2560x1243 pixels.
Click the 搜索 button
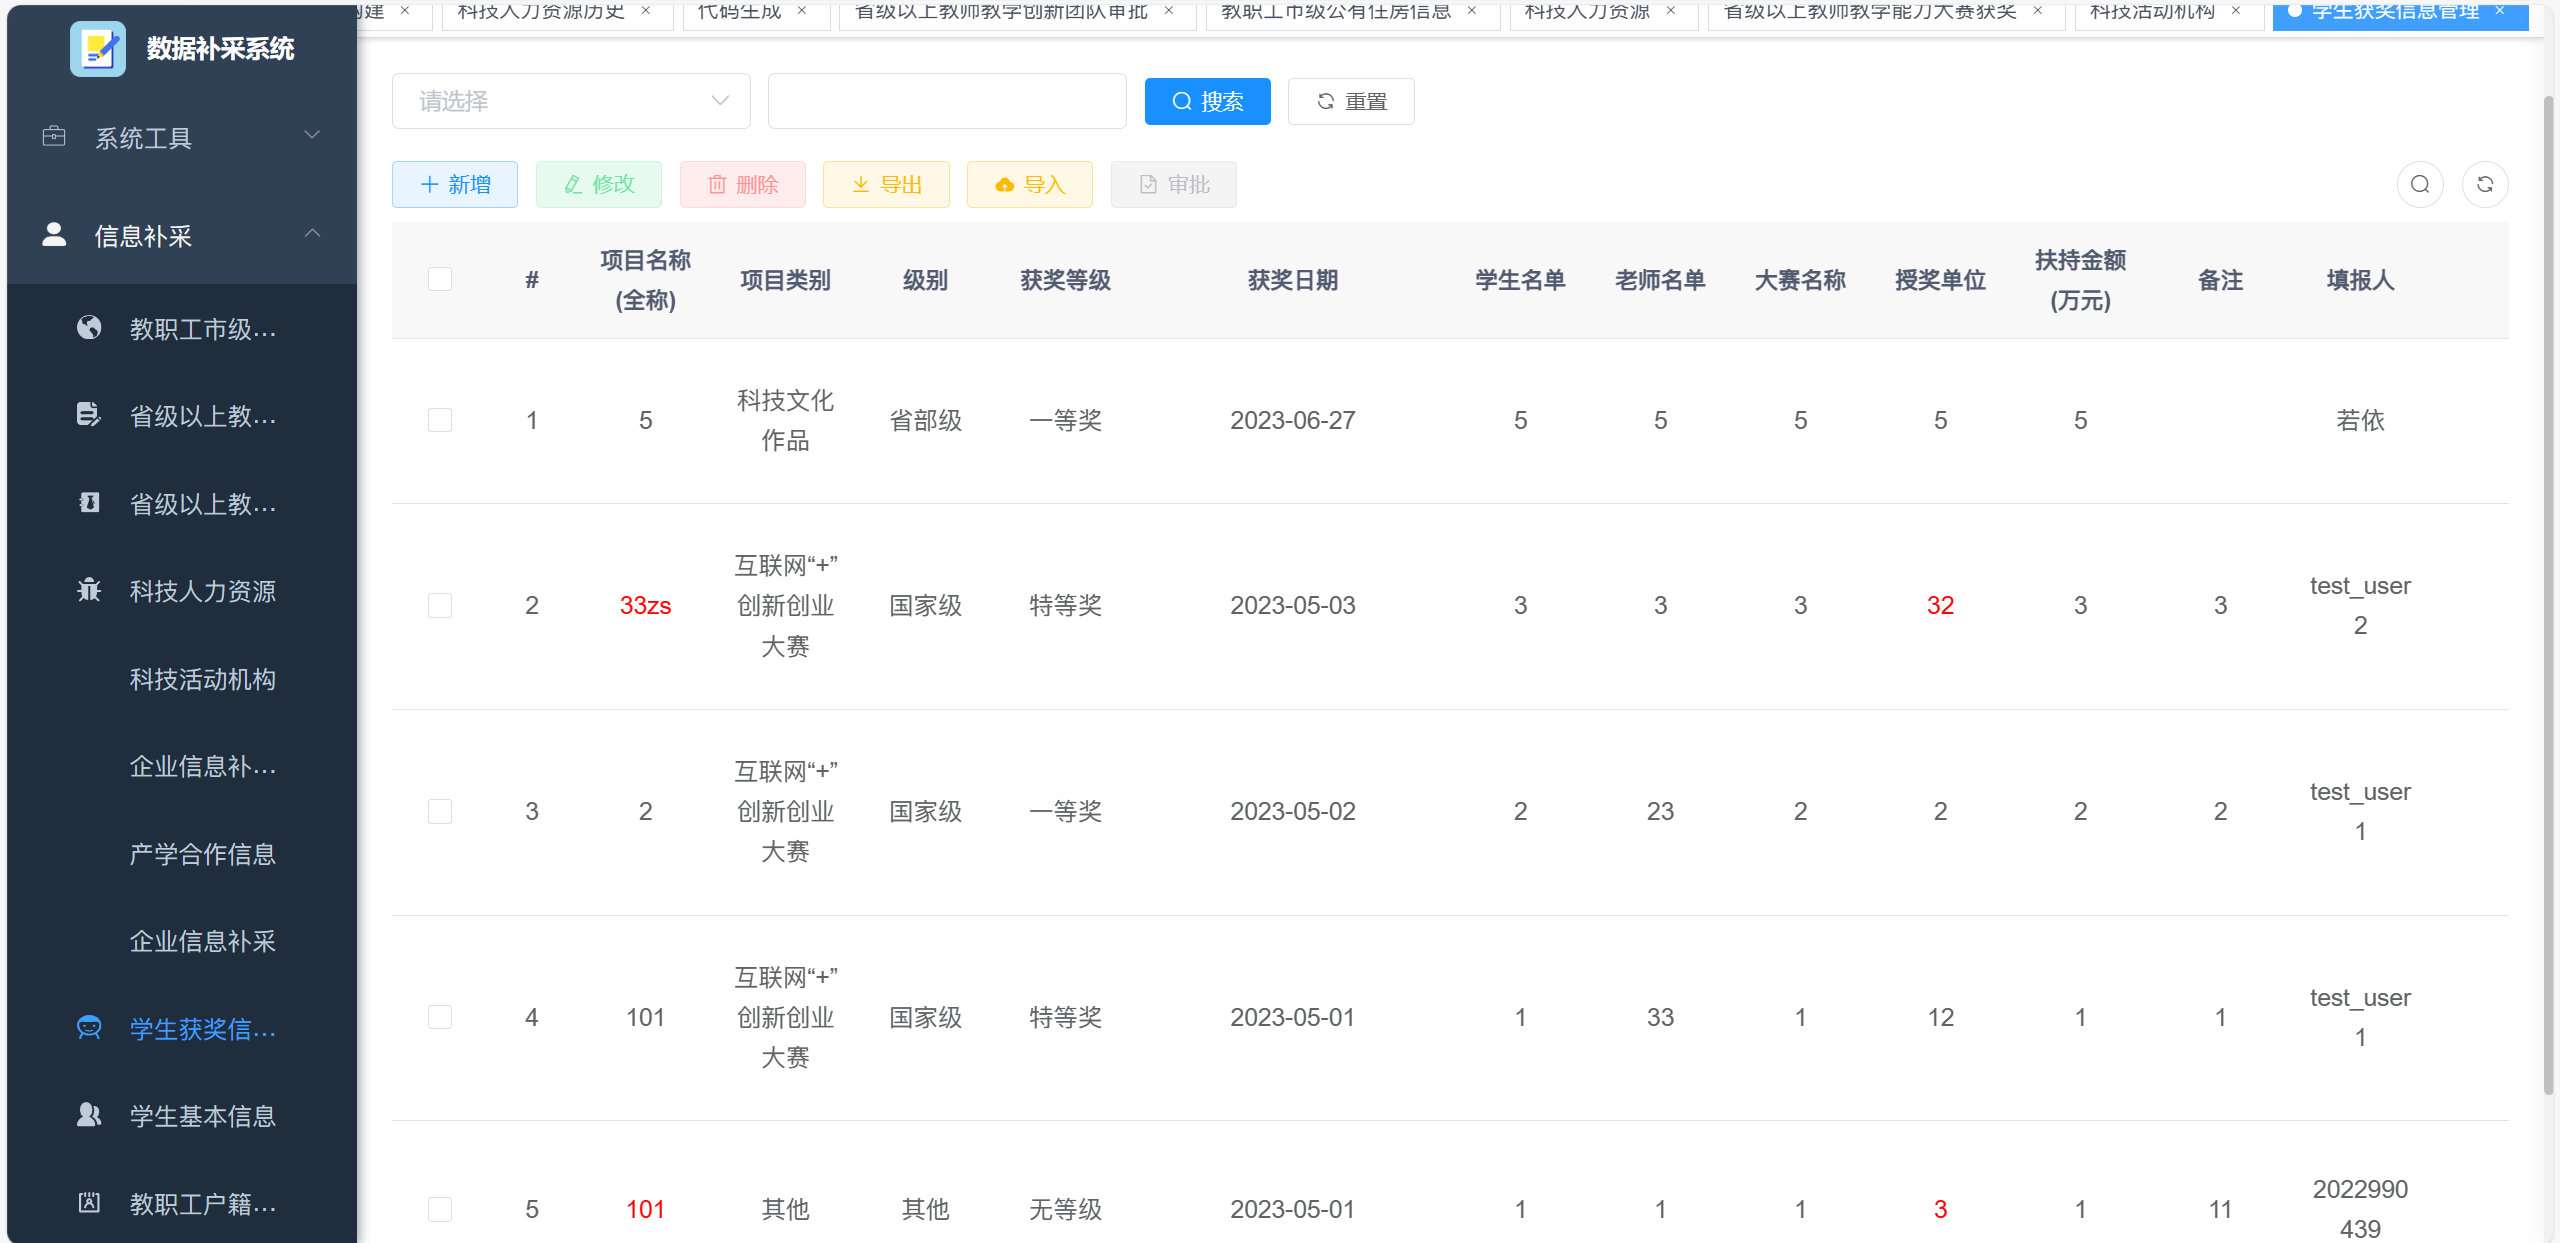[1207, 101]
